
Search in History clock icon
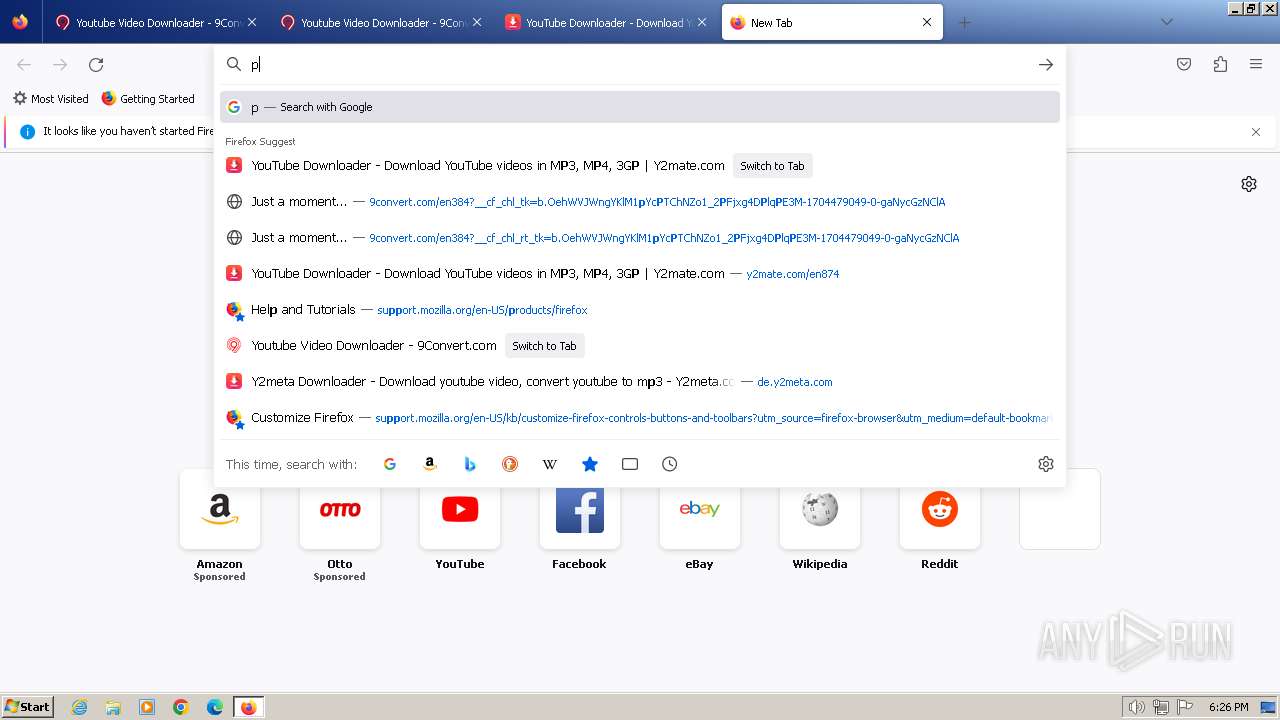670,464
